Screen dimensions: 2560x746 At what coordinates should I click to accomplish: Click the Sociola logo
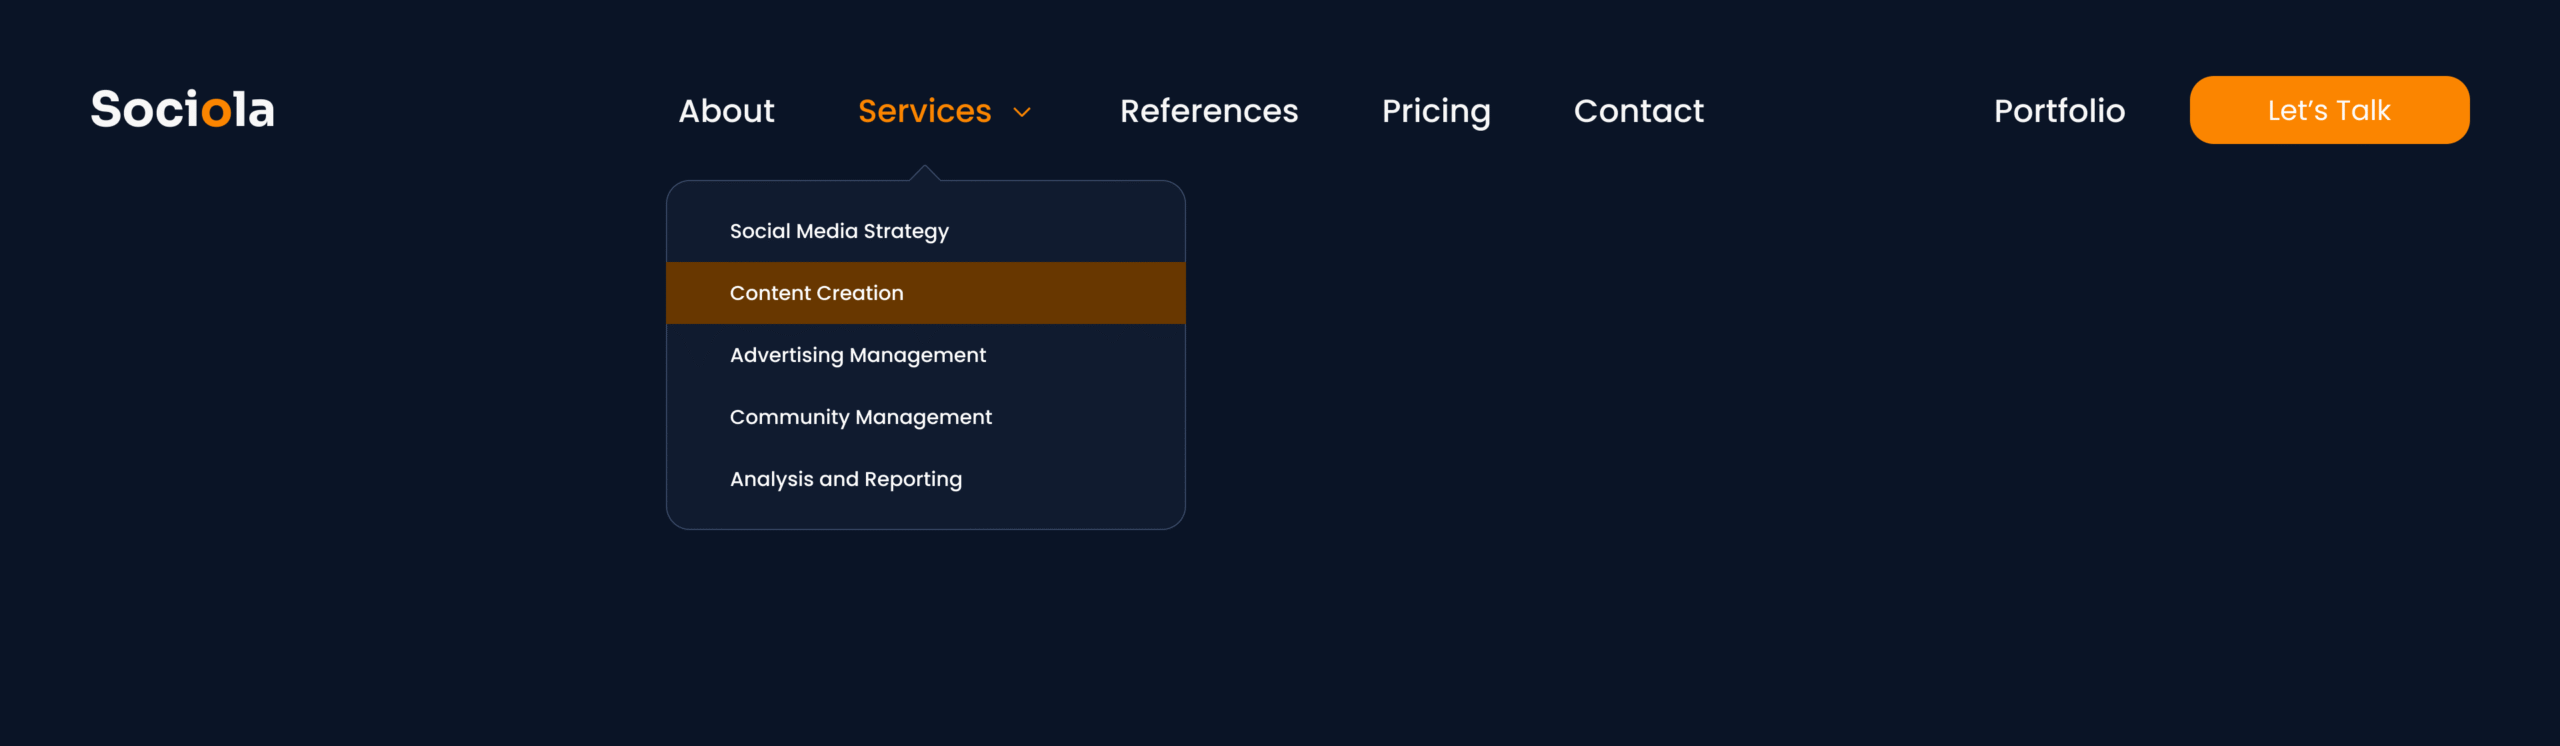[182, 109]
